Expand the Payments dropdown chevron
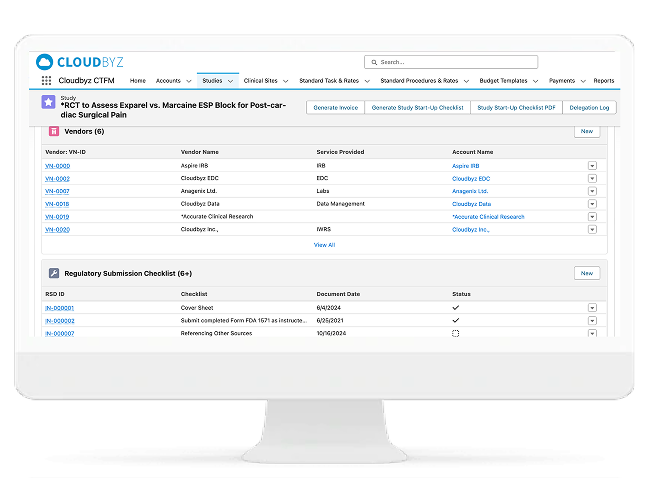Image resolution: width=650 pixels, height=499 pixels. click(583, 81)
